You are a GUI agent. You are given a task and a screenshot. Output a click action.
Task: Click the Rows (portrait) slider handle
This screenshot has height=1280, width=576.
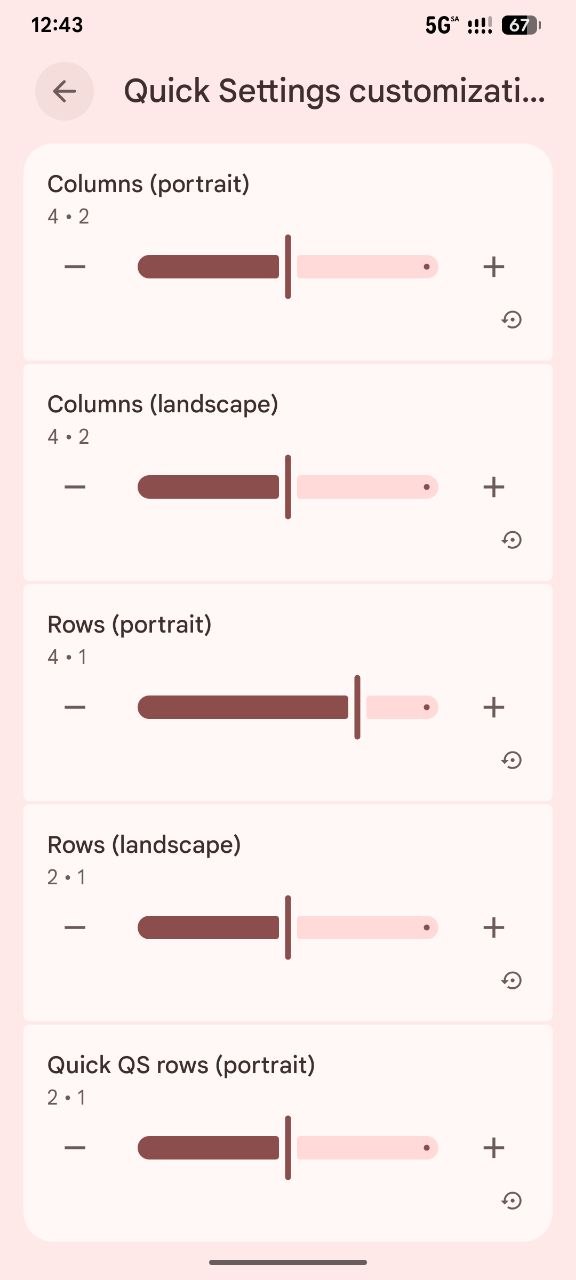(x=357, y=707)
